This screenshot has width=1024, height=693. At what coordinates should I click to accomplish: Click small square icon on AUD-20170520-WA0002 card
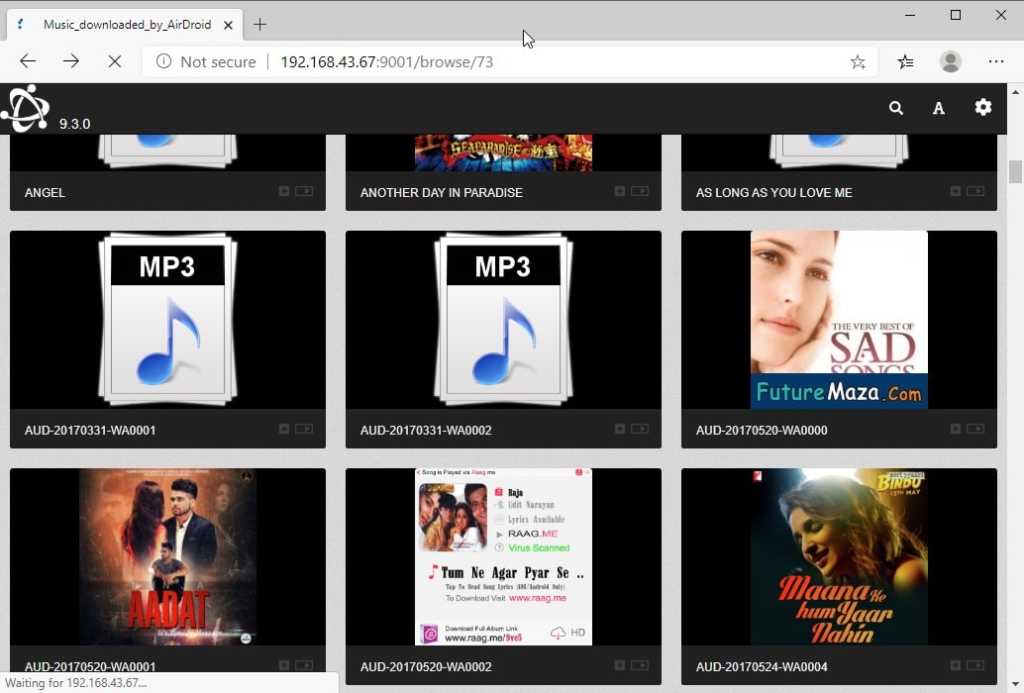[620, 666]
